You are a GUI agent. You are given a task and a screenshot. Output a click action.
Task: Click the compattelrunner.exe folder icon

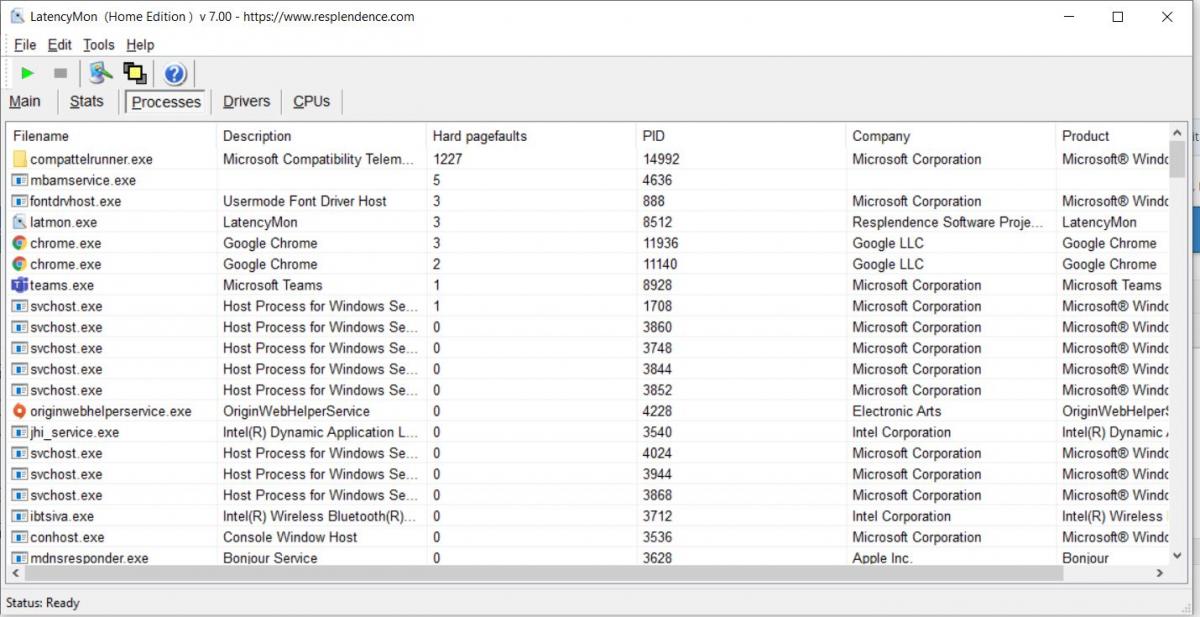[19, 159]
